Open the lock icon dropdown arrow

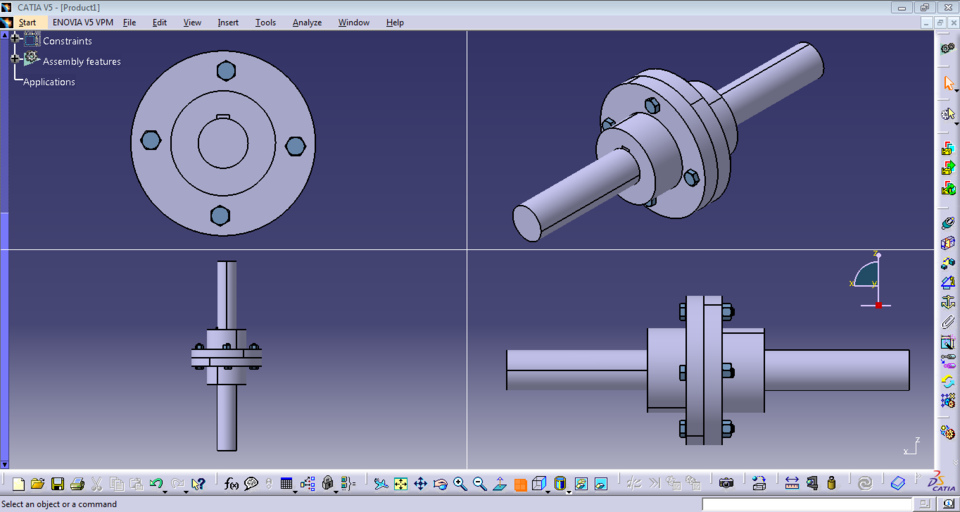(x=336, y=491)
